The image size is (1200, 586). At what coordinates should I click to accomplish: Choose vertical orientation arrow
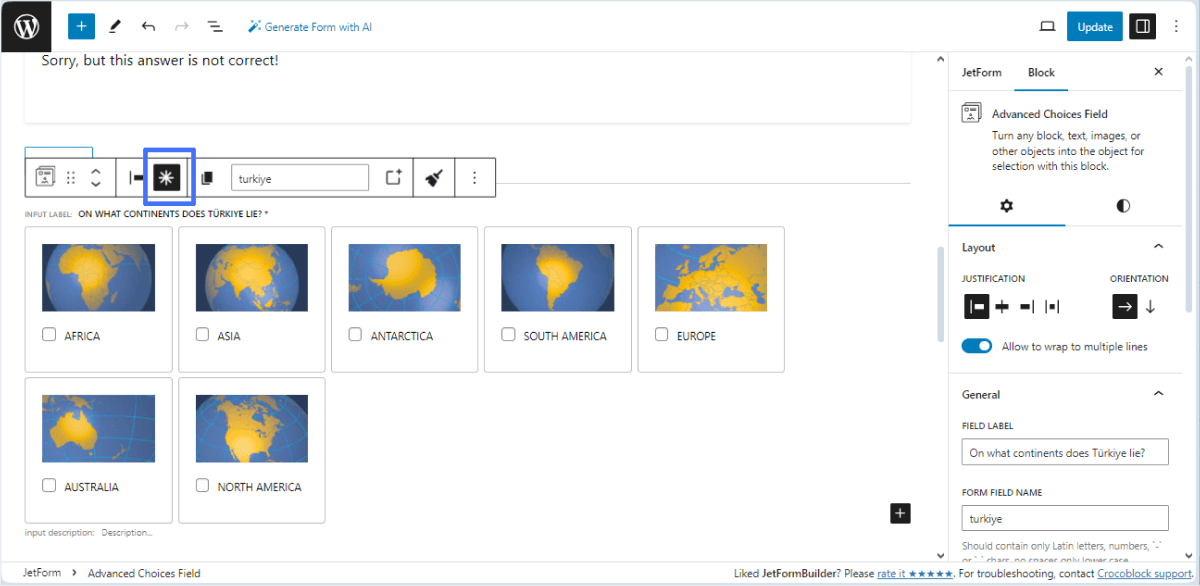tap(1150, 307)
